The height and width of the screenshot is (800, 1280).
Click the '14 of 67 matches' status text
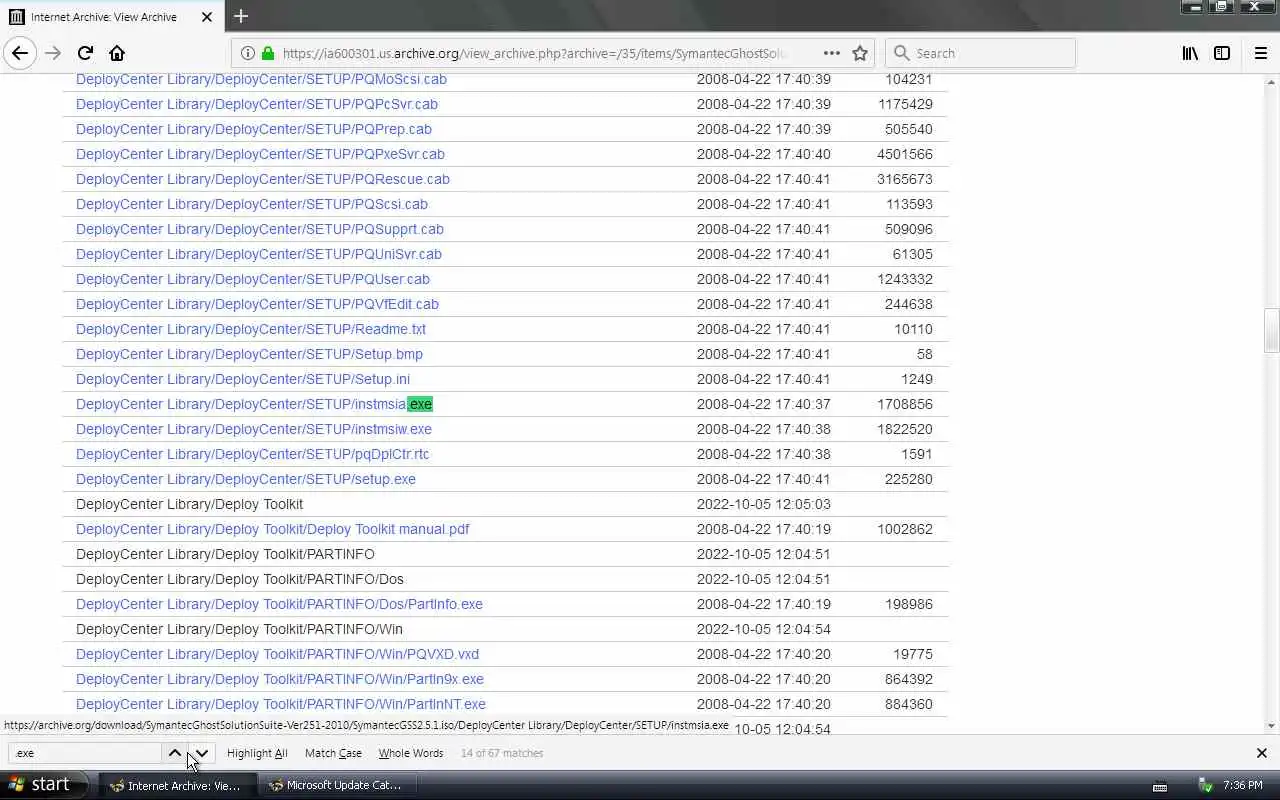pyautogui.click(x=502, y=753)
